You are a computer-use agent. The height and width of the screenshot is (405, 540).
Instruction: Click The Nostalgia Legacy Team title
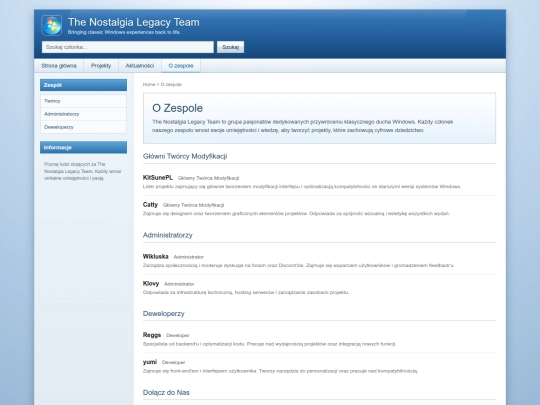point(134,22)
